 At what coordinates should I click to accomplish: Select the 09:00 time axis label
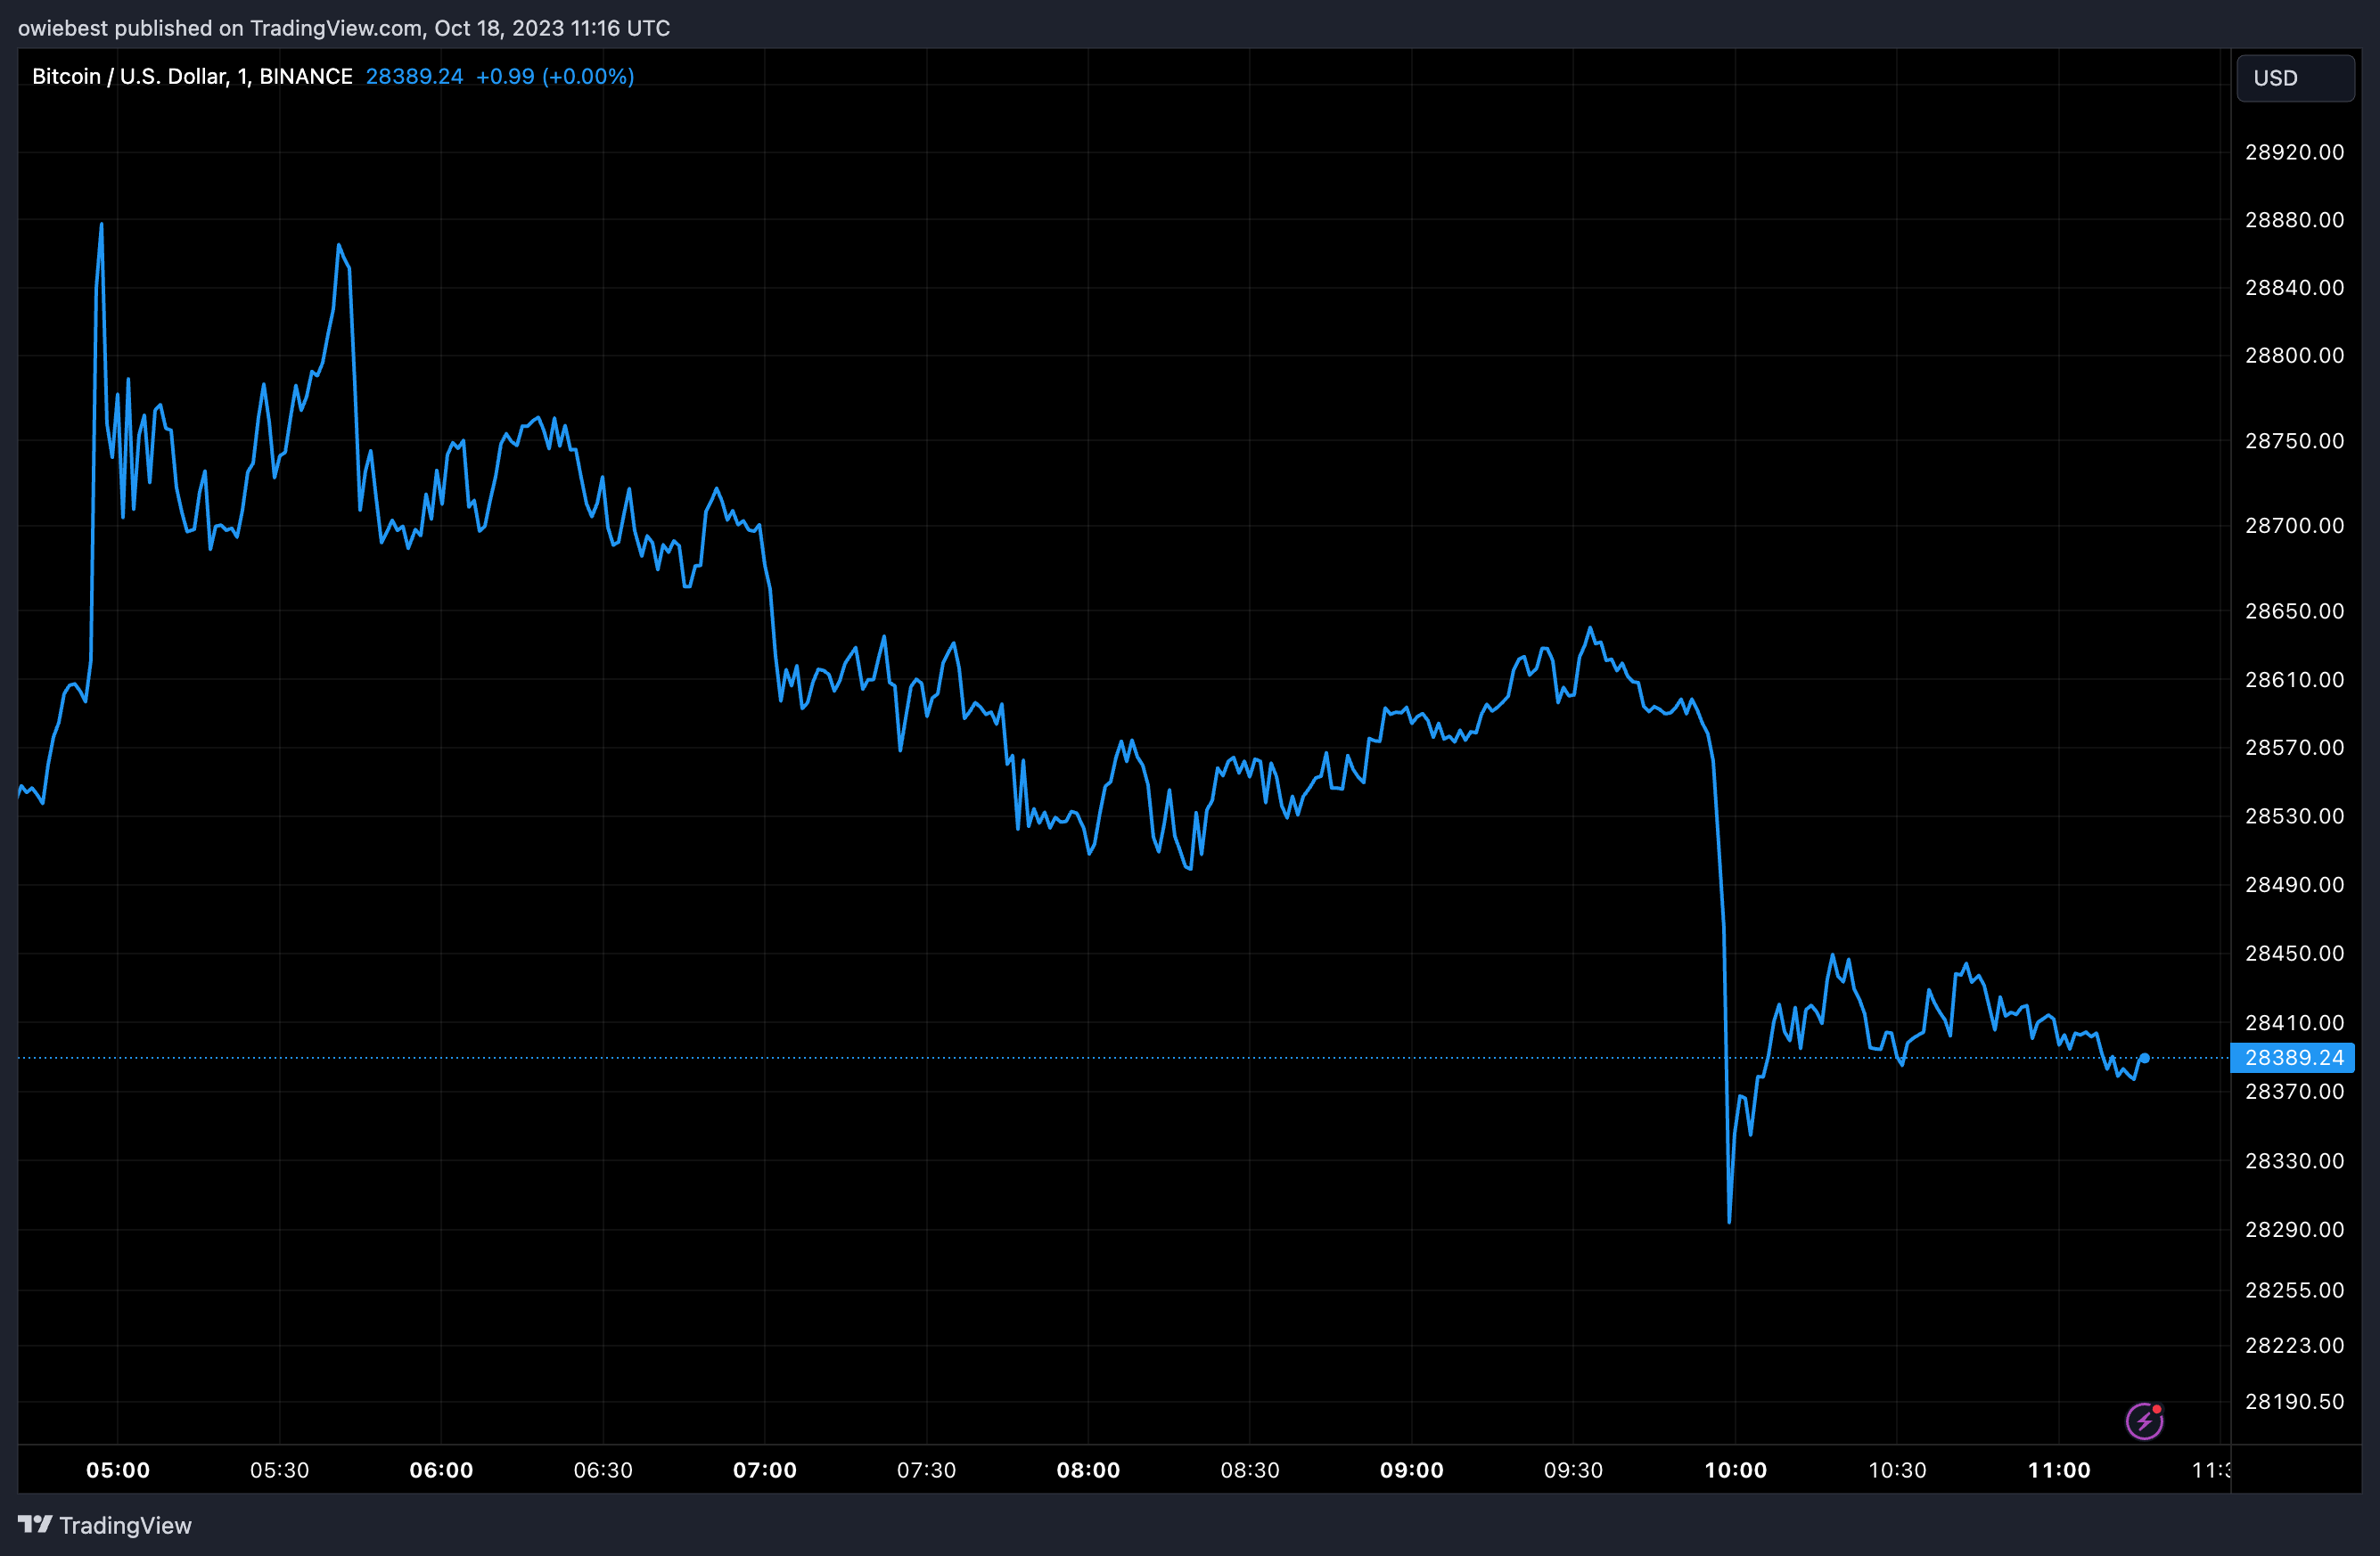tap(1412, 1470)
